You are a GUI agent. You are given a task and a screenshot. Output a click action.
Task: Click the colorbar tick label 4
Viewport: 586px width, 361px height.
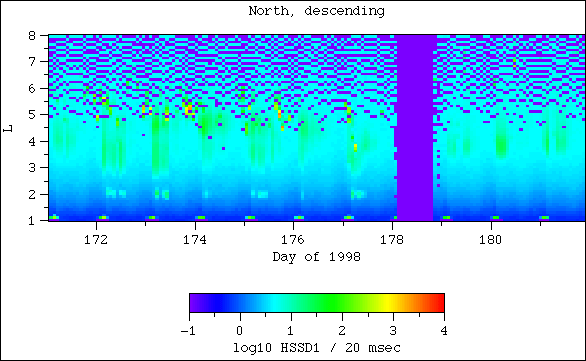444,331
